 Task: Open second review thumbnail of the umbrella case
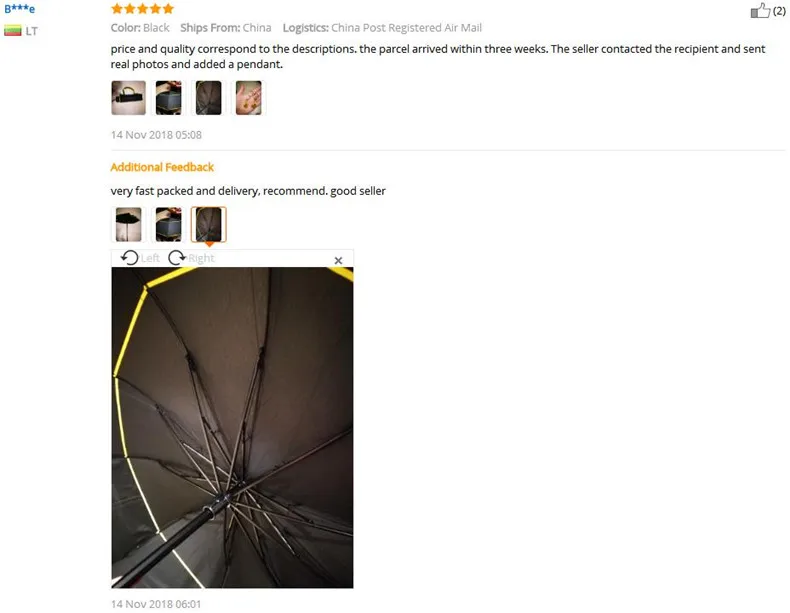[x=168, y=98]
